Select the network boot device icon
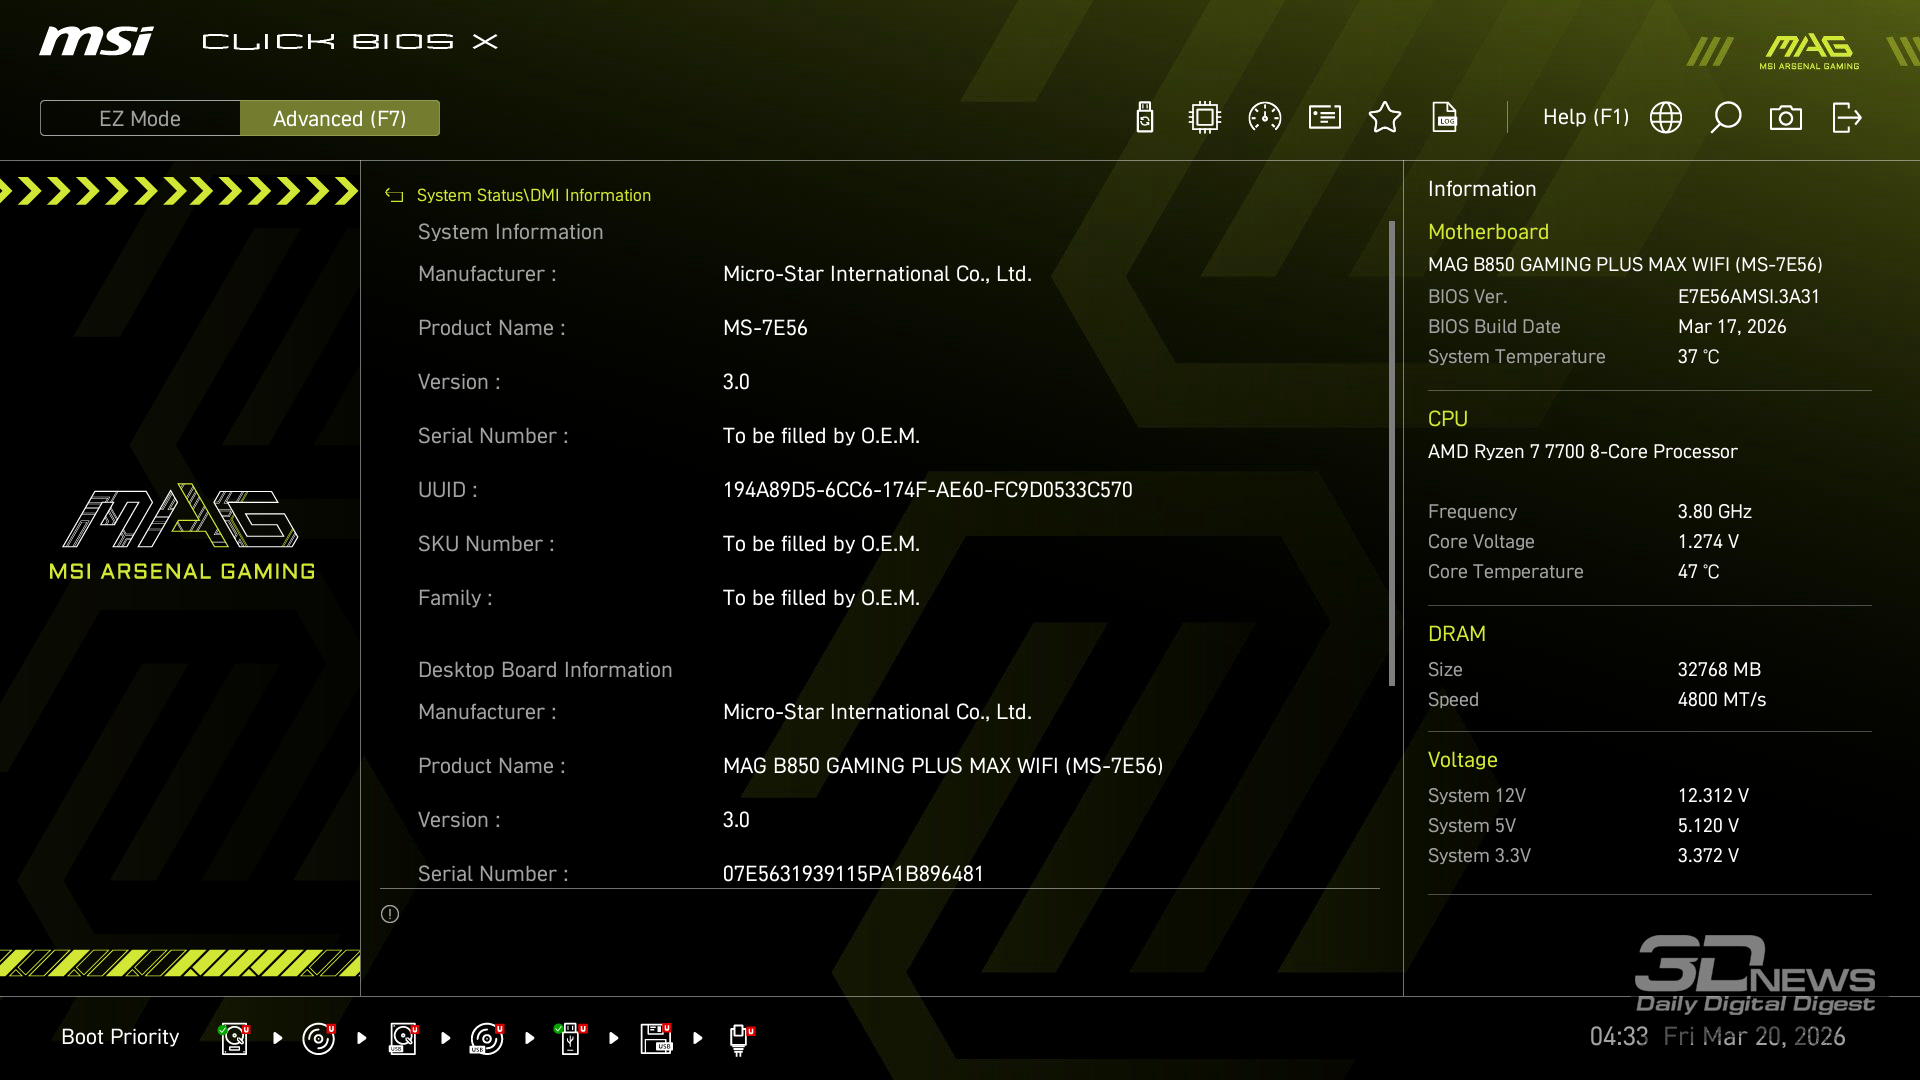1920x1080 pixels. (739, 1038)
